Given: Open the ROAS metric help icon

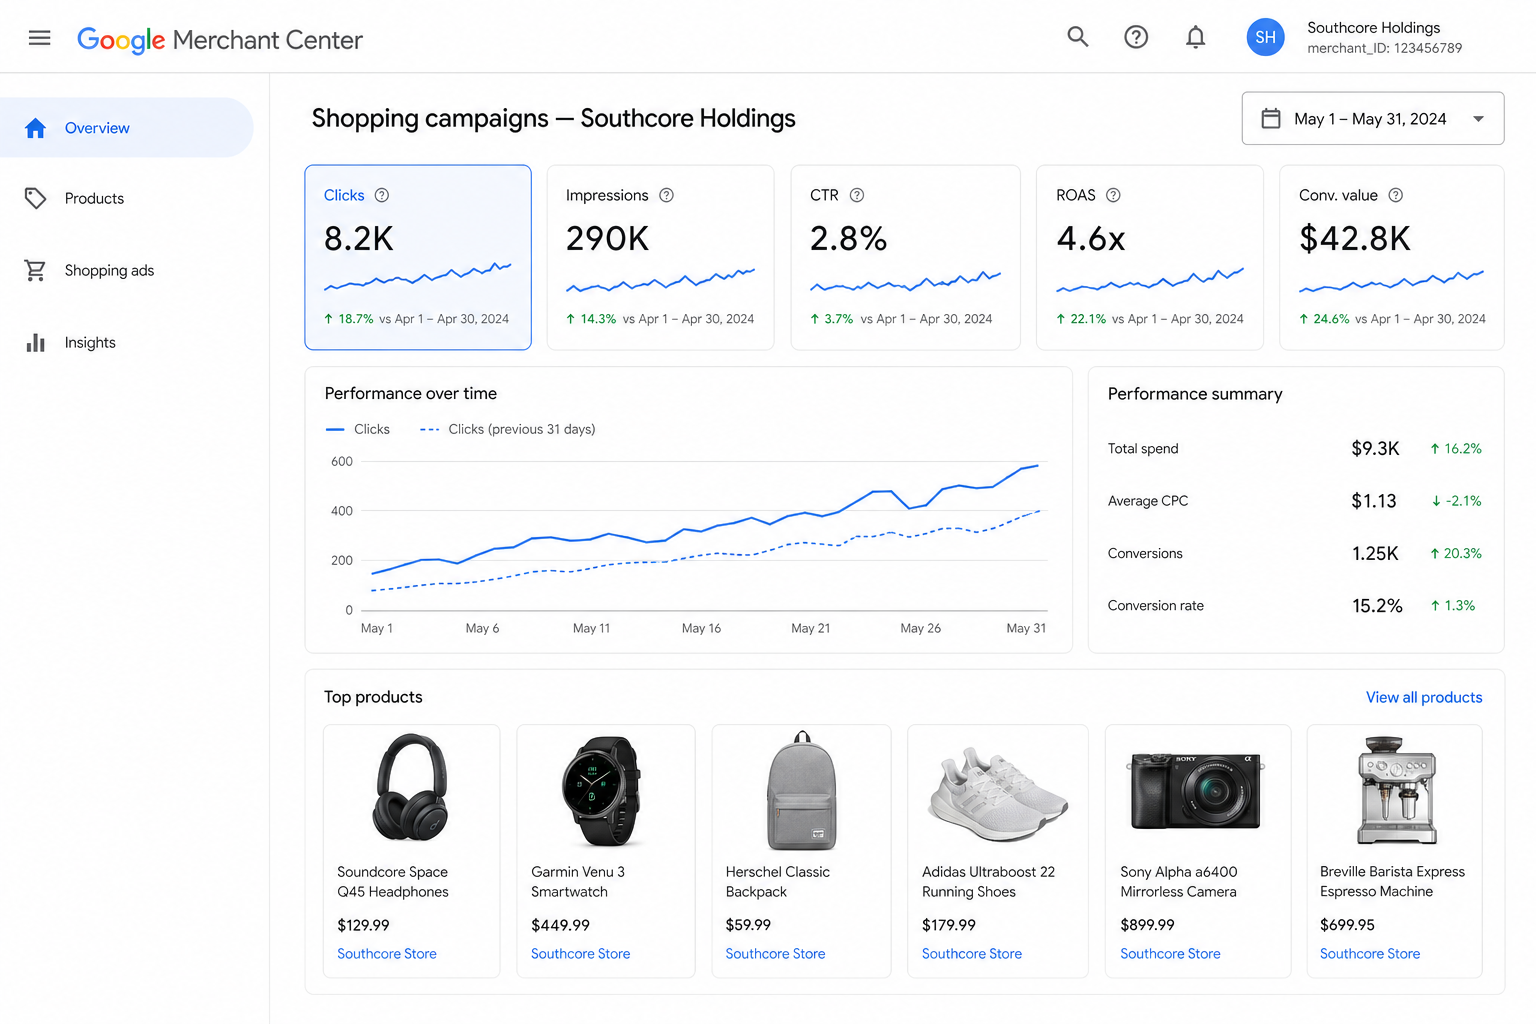Looking at the screenshot, I should coord(1113,195).
